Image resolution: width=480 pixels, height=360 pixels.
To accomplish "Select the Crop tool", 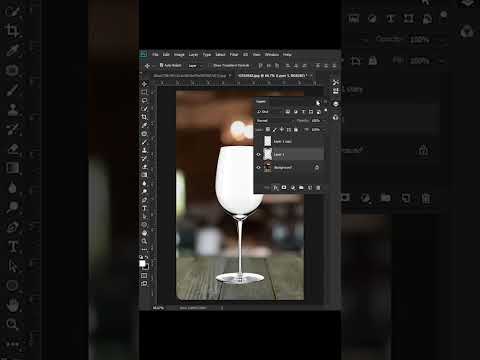I will coord(144,117).
